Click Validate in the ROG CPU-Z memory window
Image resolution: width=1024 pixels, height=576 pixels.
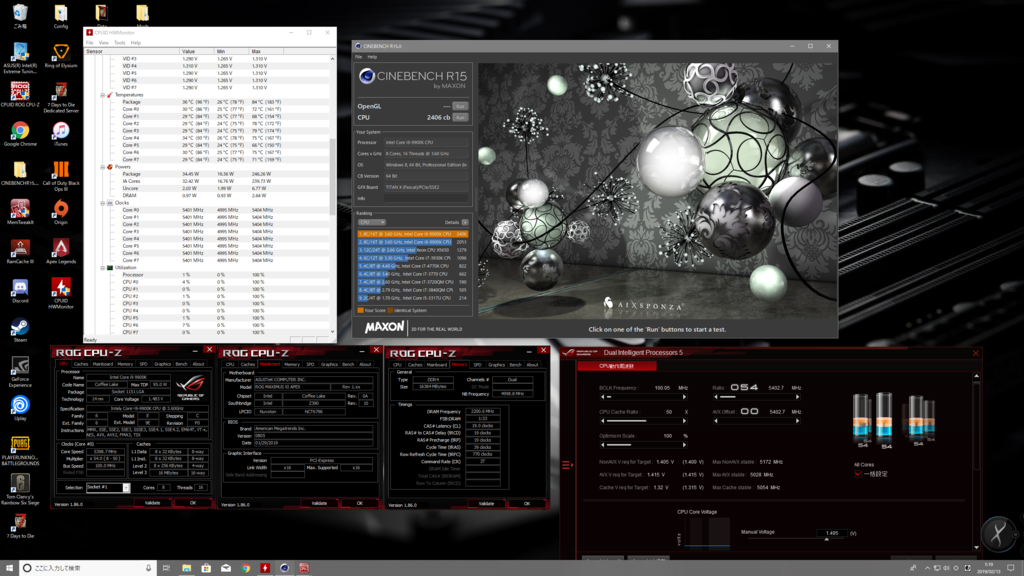pyautogui.click(x=487, y=504)
